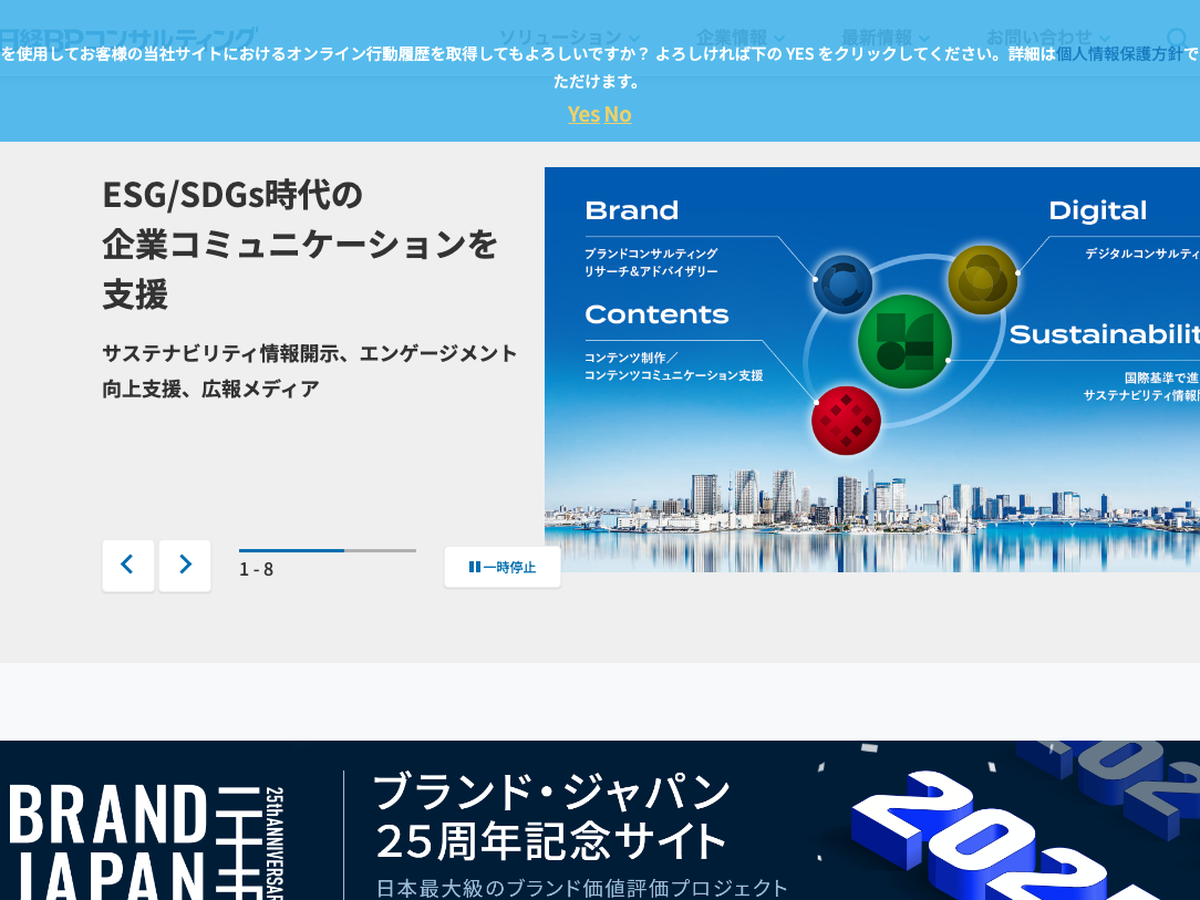This screenshot has height=900, width=1200.
Task: Expand the ソリューション dropdown menu
Action: (x=569, y=38)
